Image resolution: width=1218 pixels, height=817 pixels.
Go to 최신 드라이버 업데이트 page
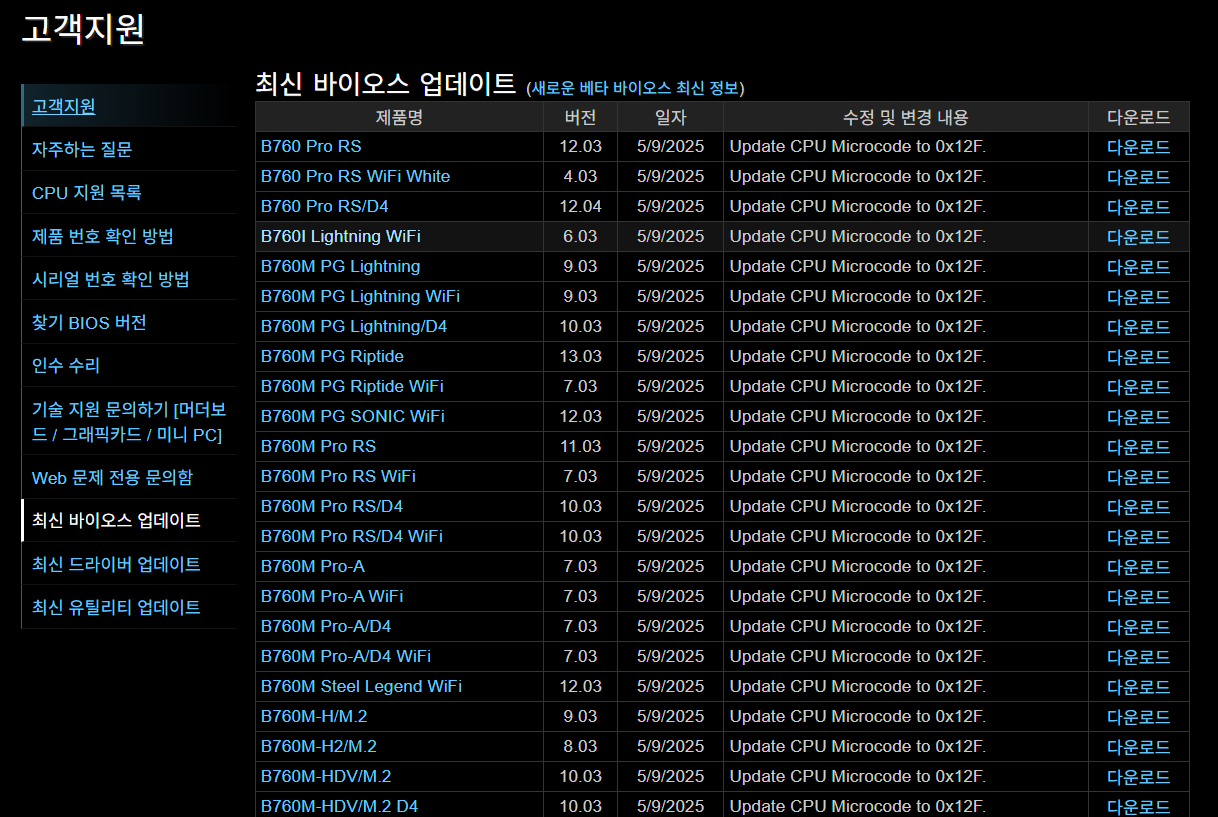point(116,564)
